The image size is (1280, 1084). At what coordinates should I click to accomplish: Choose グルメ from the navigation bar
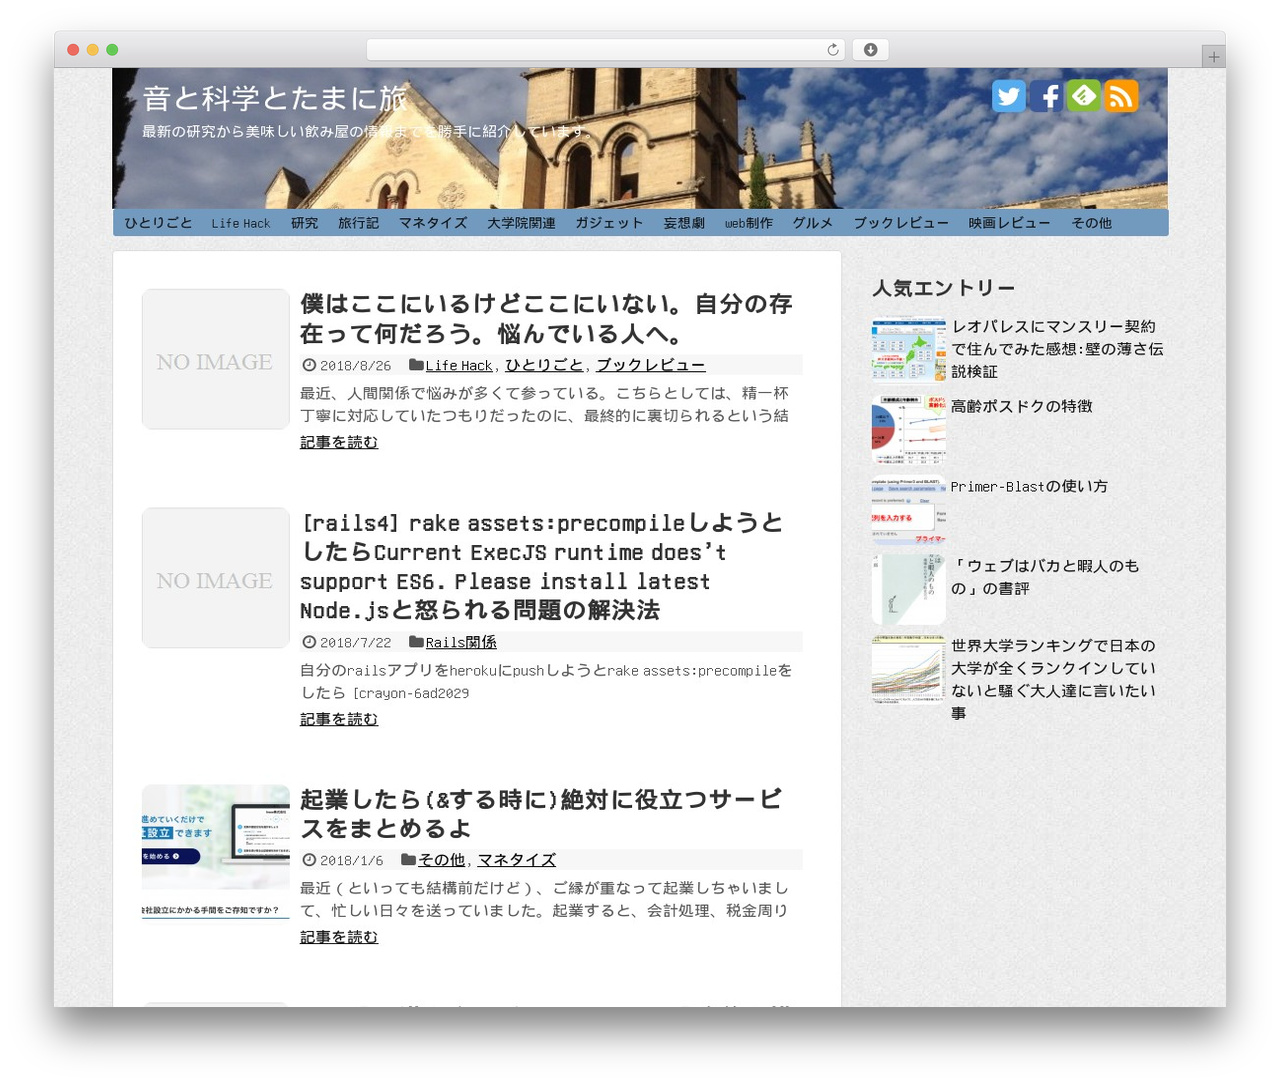[813, 223]
